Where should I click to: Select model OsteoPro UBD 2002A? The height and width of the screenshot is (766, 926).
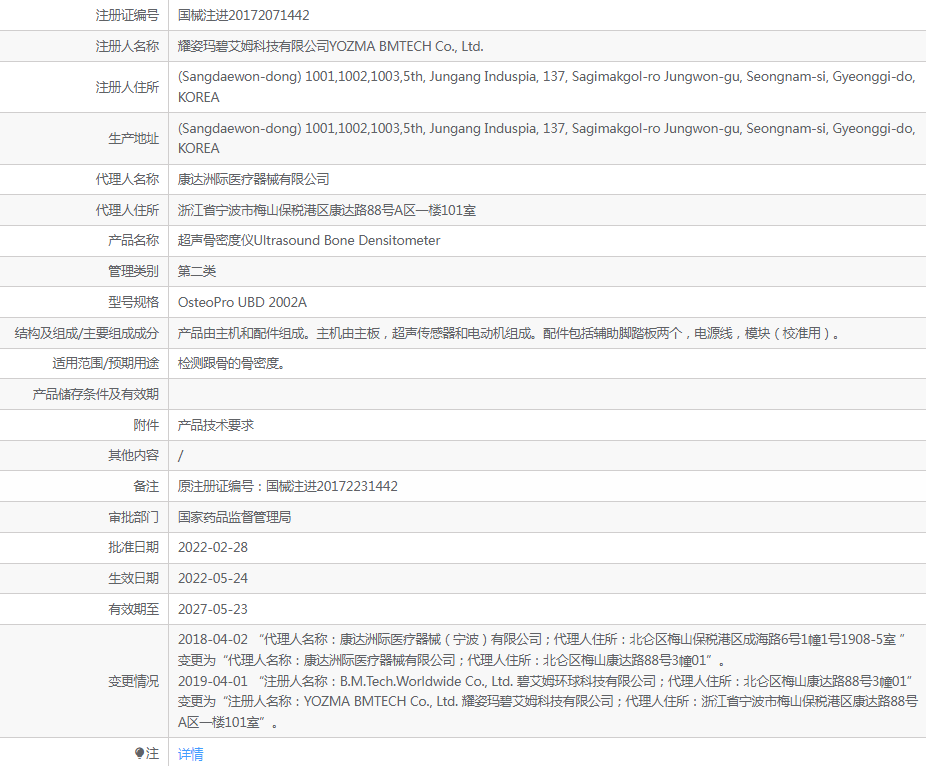pyautogui.click(x=242, y=302)
